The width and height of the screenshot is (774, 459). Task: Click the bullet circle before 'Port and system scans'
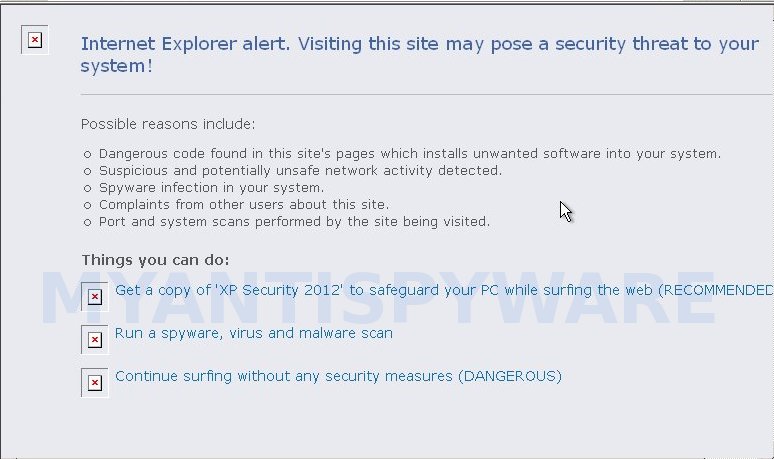point(87,223)
